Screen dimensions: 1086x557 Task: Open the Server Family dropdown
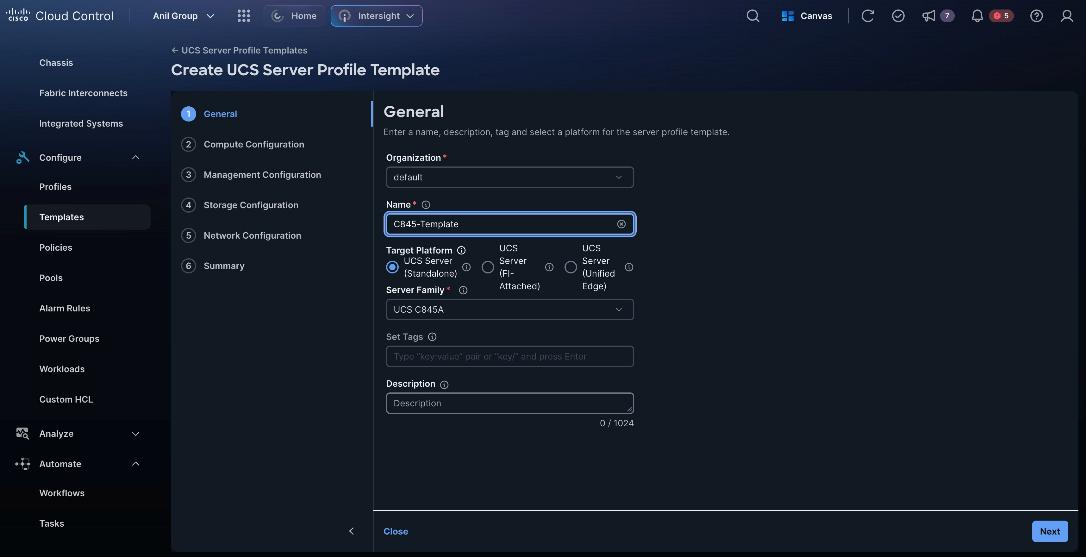(x=510, y=310)
